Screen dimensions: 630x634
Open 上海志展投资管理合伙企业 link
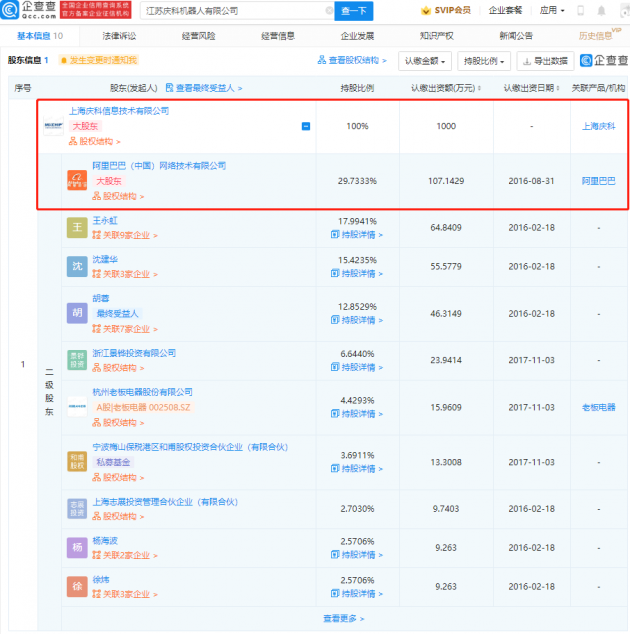click(165, 502)
